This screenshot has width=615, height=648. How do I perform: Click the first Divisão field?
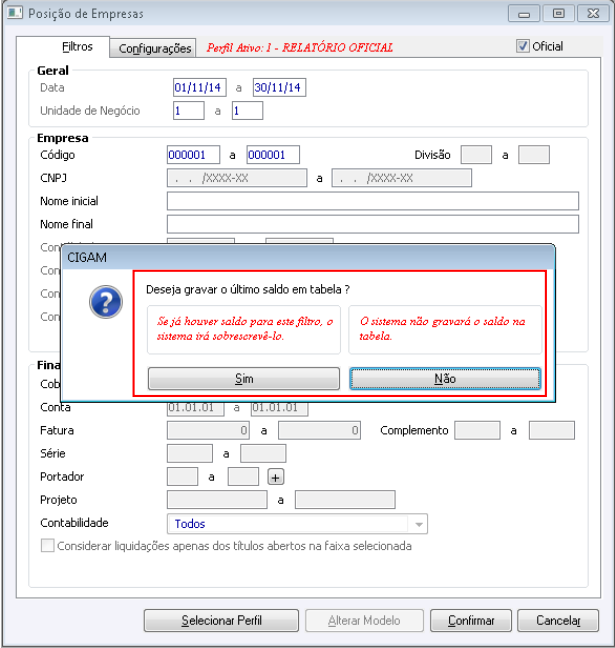(476, 155)
